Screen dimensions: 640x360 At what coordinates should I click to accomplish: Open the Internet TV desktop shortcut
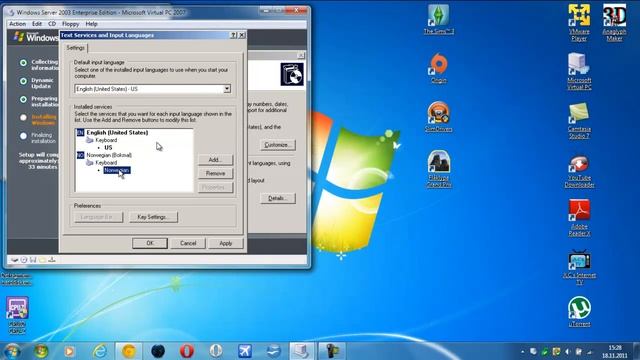pos(579,267)
